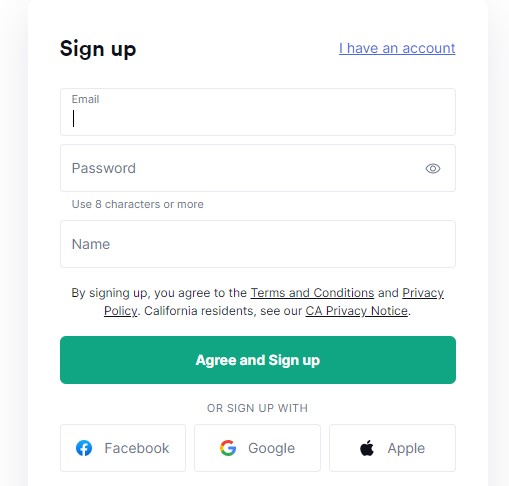Click the blue Facebook logo icon
The width and height of the screenshot is (509, 486).
(x=84, y=448)
